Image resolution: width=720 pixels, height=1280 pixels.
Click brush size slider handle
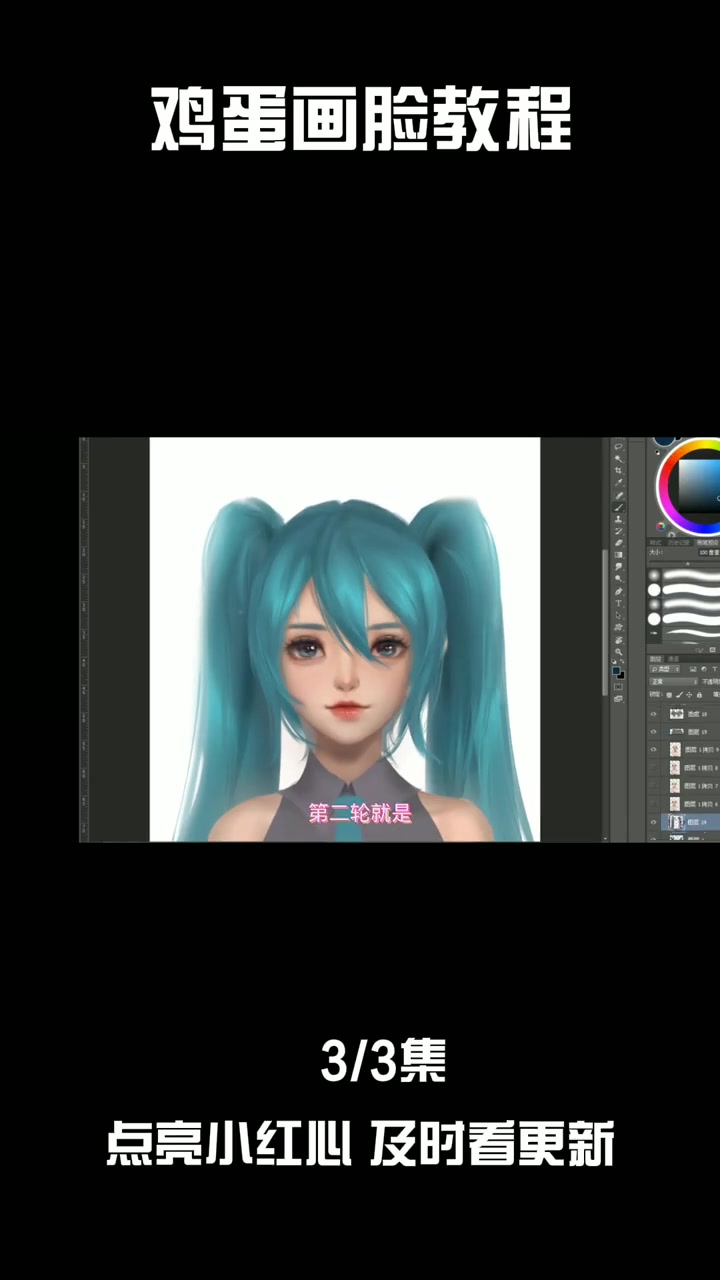click(688, 564)
